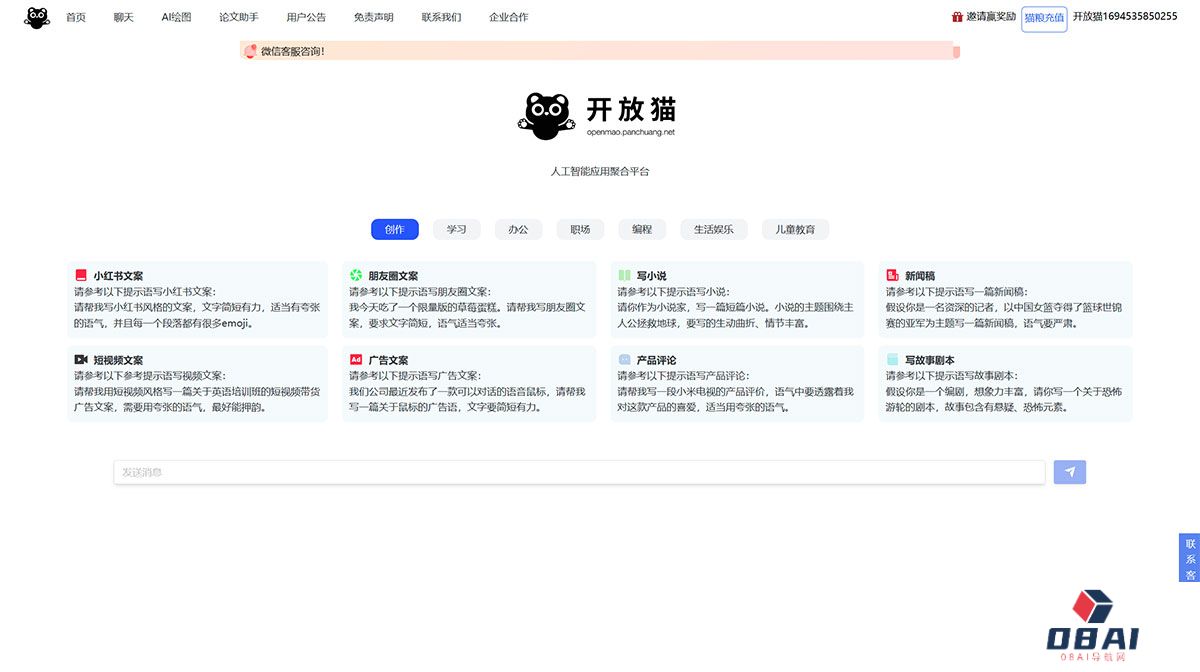Switch to the 职场 category tab

click(x=580, y=229)
